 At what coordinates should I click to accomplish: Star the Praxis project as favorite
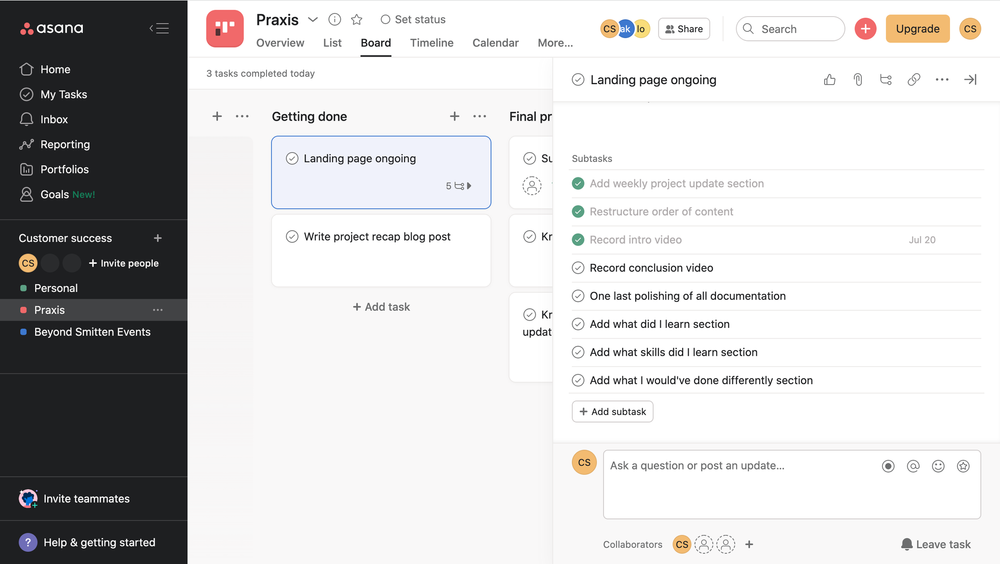pyautogui.click(x=357, y=19)
